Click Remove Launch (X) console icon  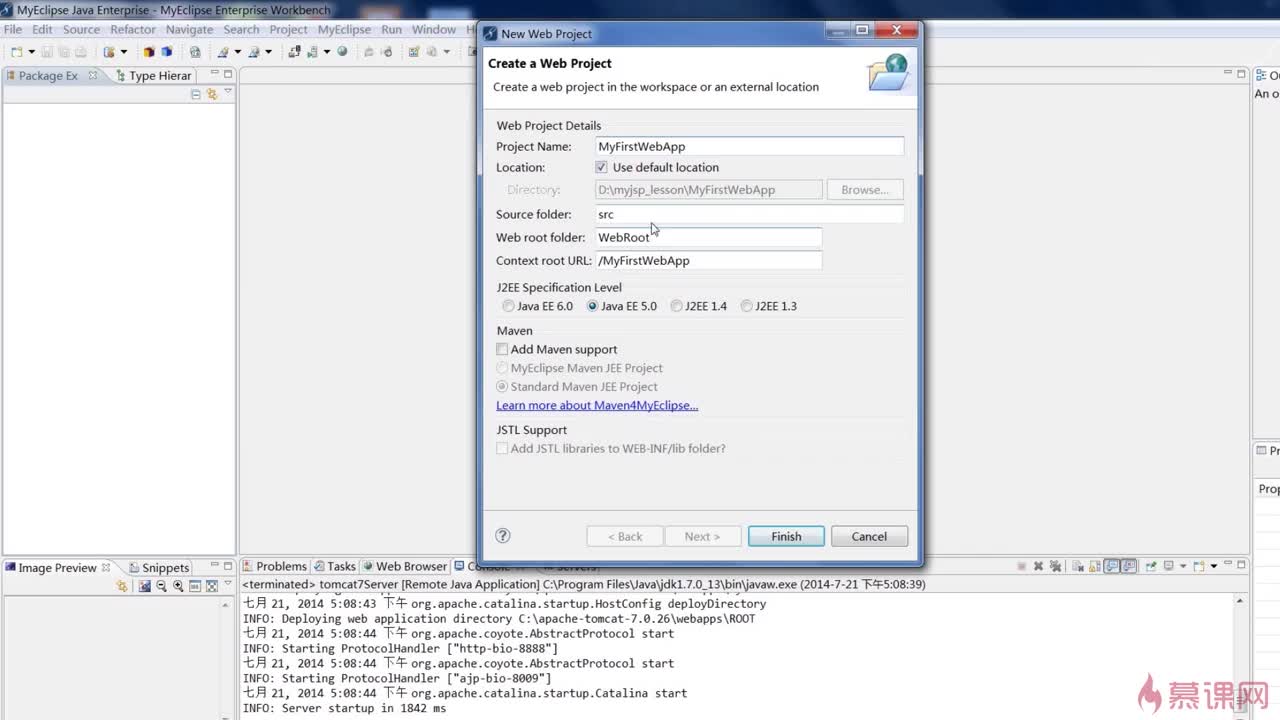[1038, 566]
